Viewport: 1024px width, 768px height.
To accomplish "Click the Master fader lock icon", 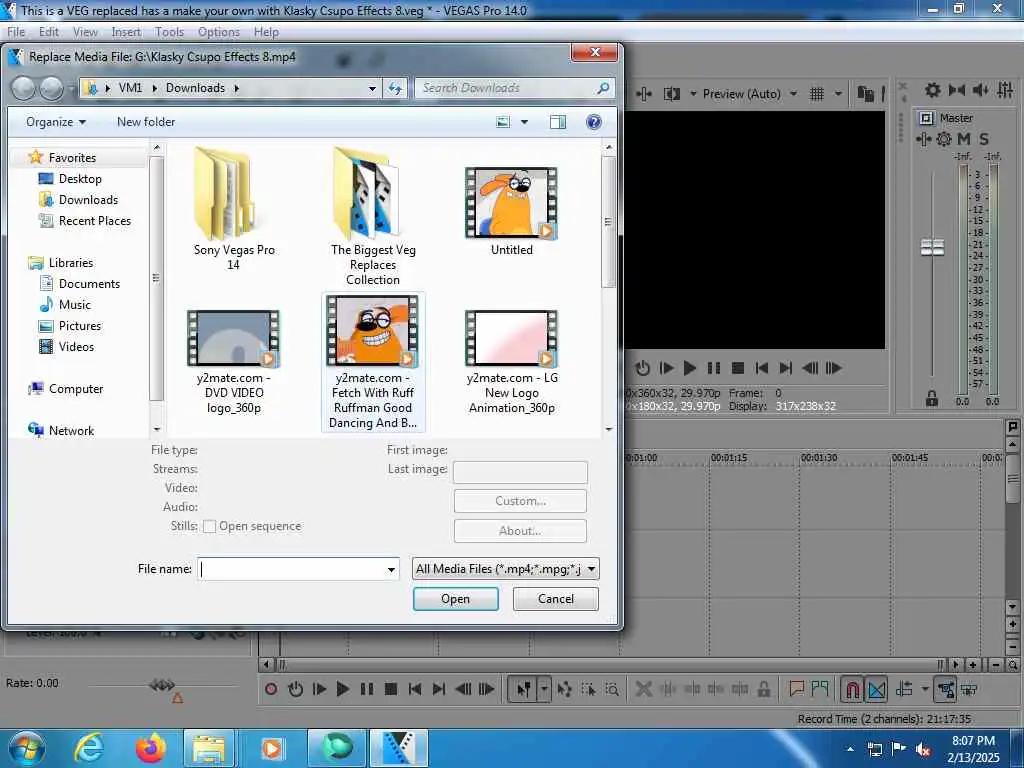I will pyautogui.click(x=932, y=398).
